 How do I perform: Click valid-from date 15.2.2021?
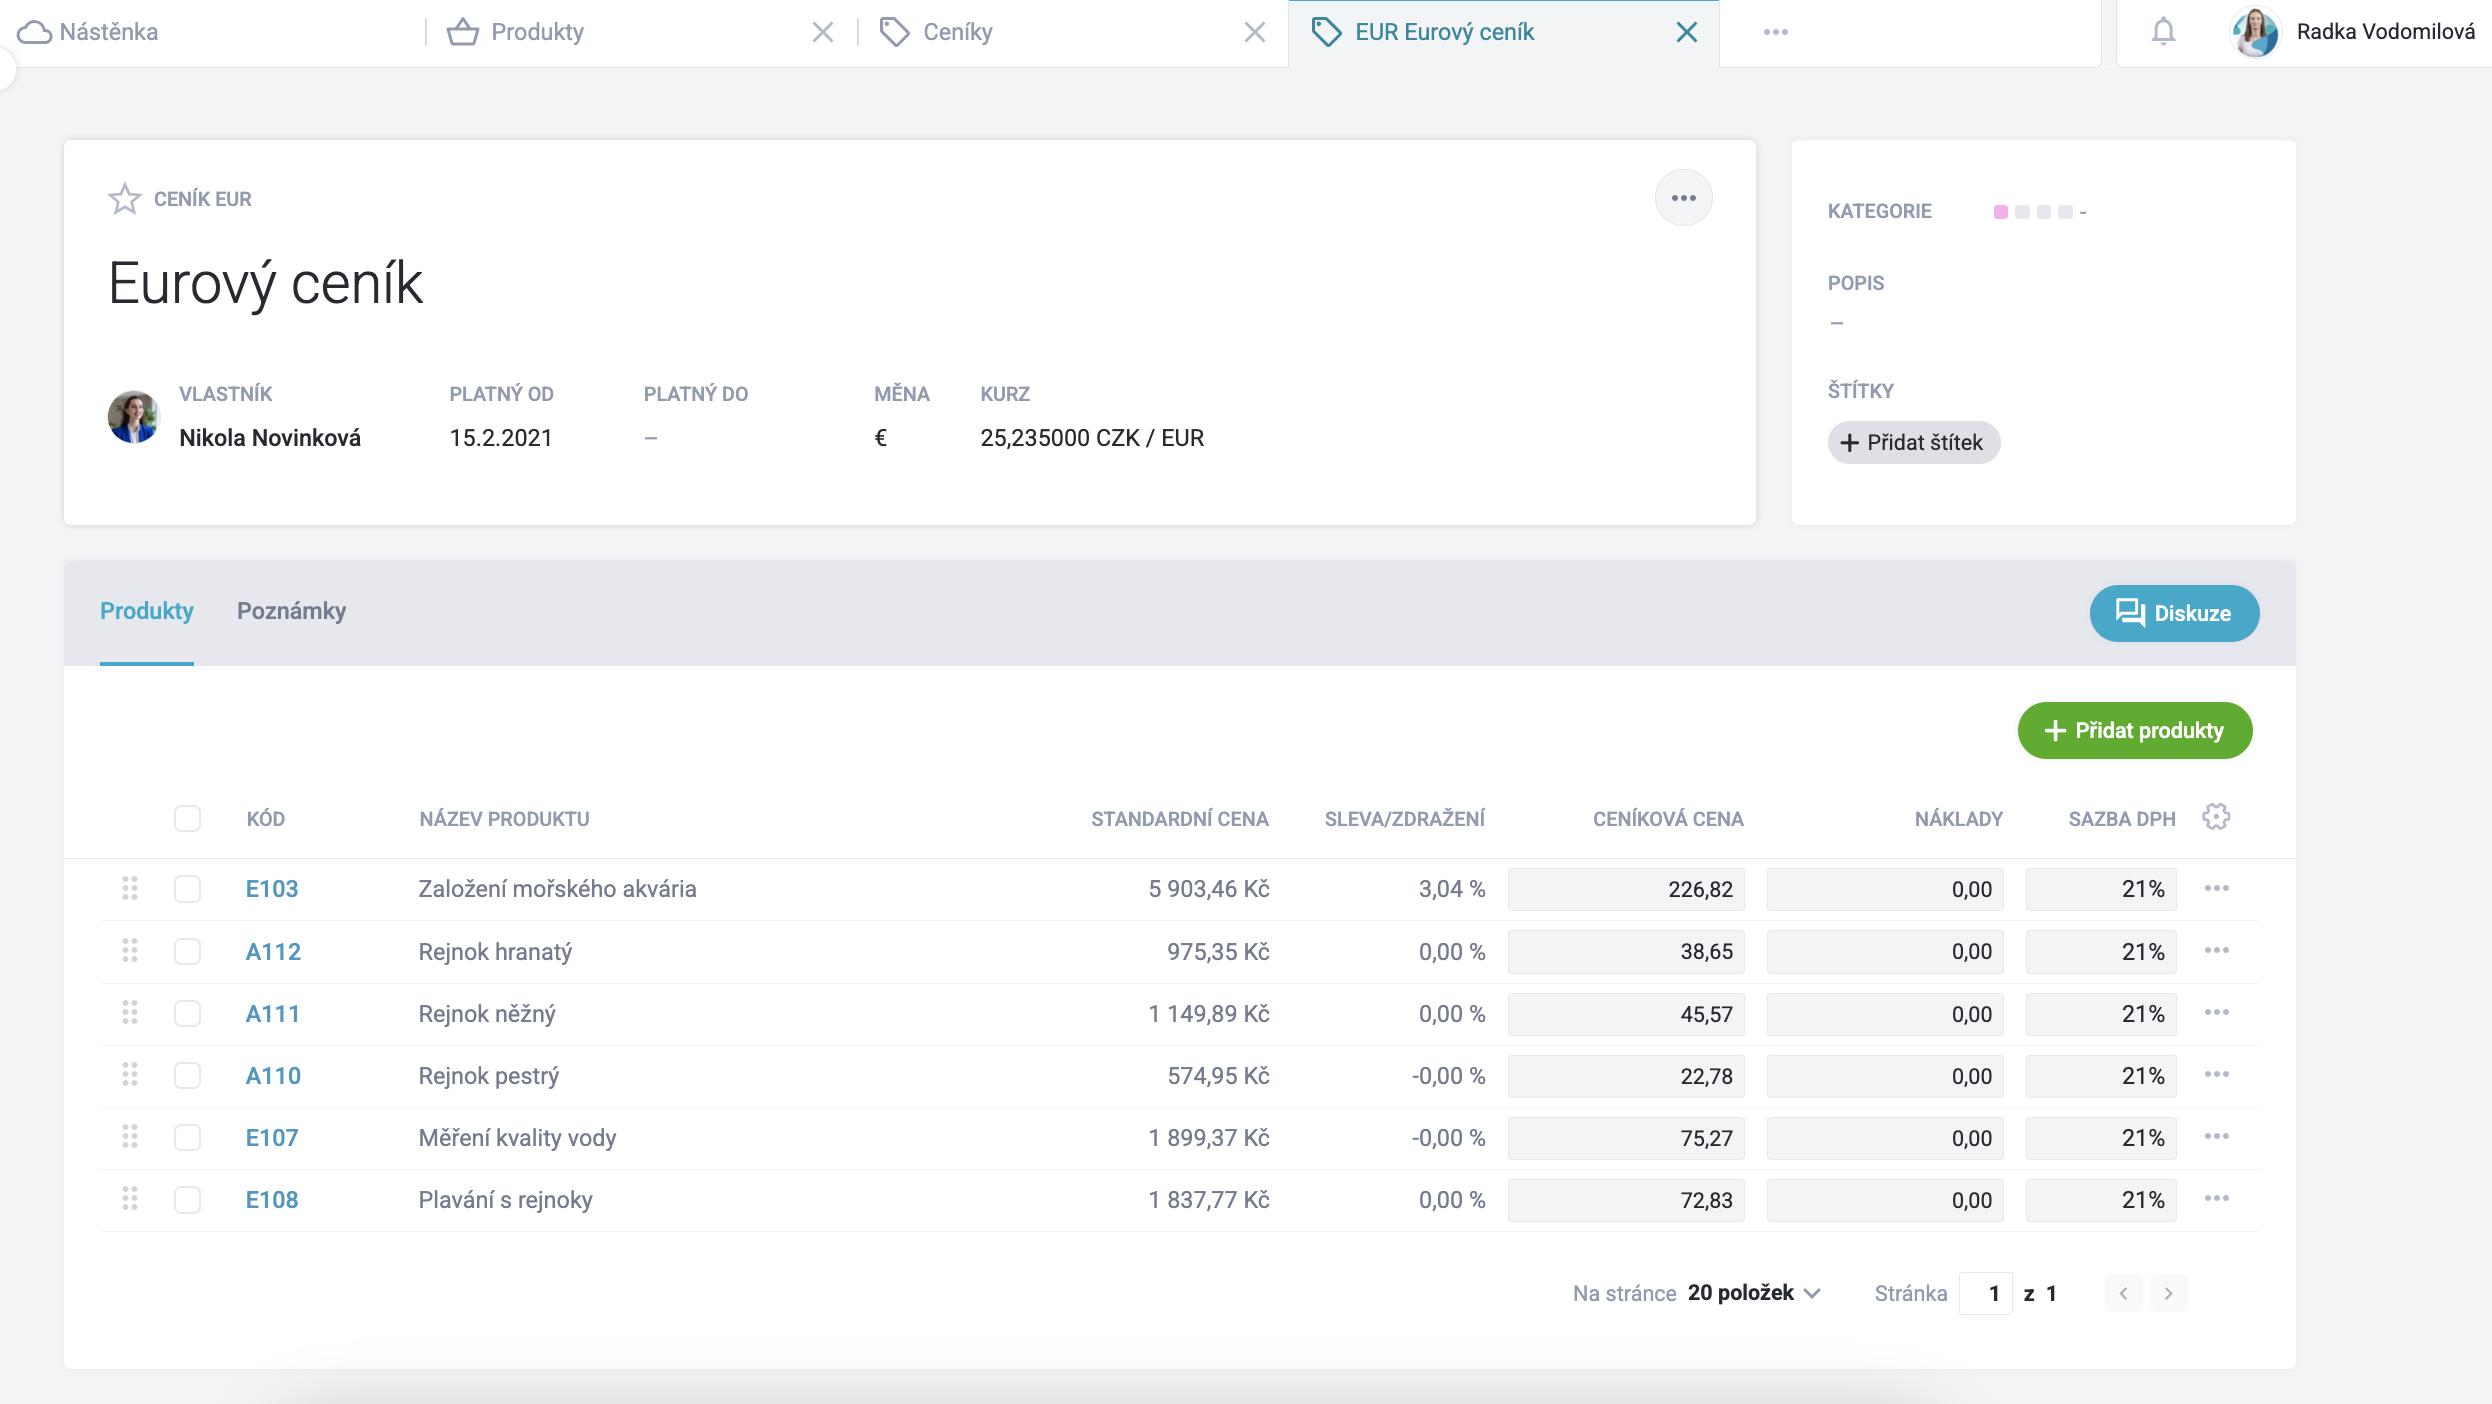tap(501, 438)
